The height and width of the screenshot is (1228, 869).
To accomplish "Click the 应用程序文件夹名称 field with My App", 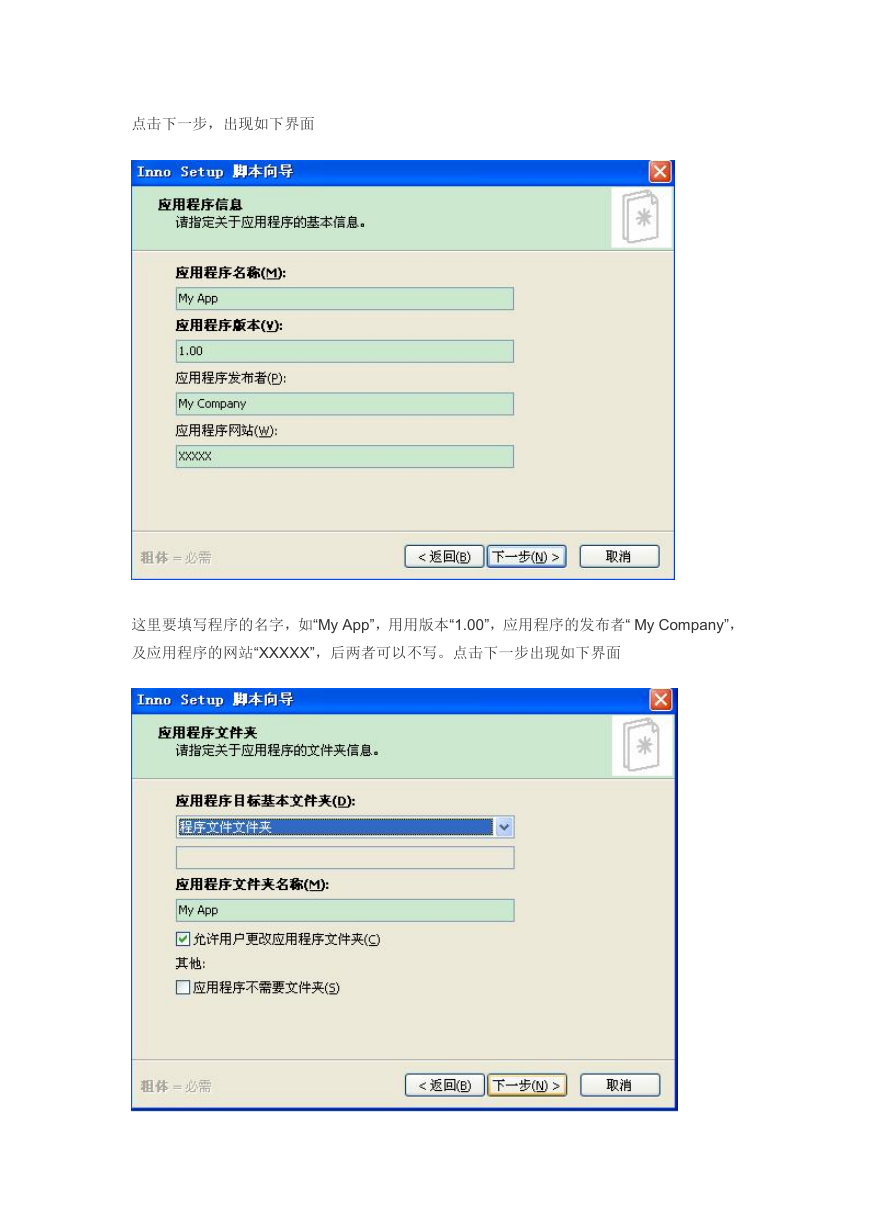I will click(x=345, y=910).
